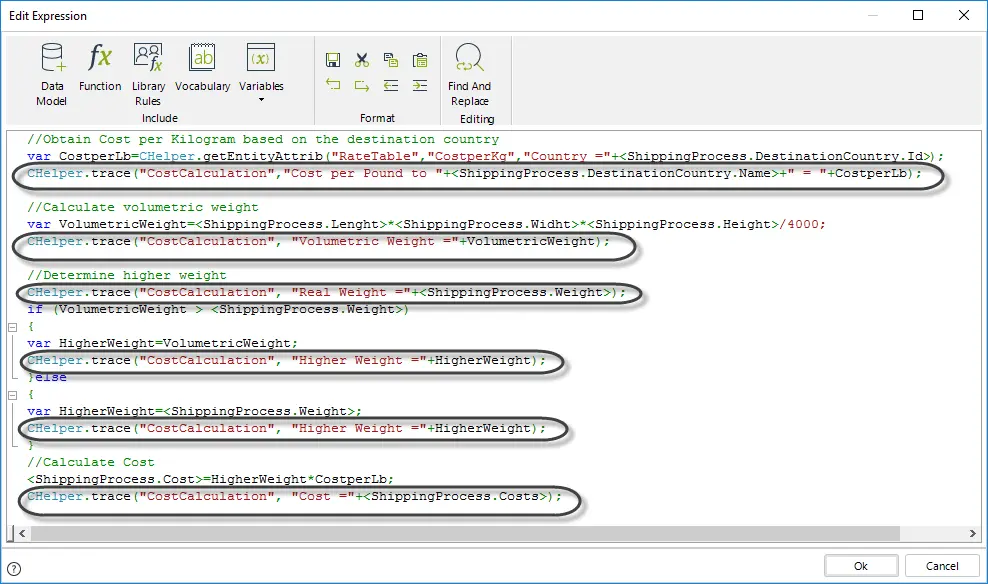Save the expression with the floppy disk icon
Viewport: 988px width, 584px height.
333,60
